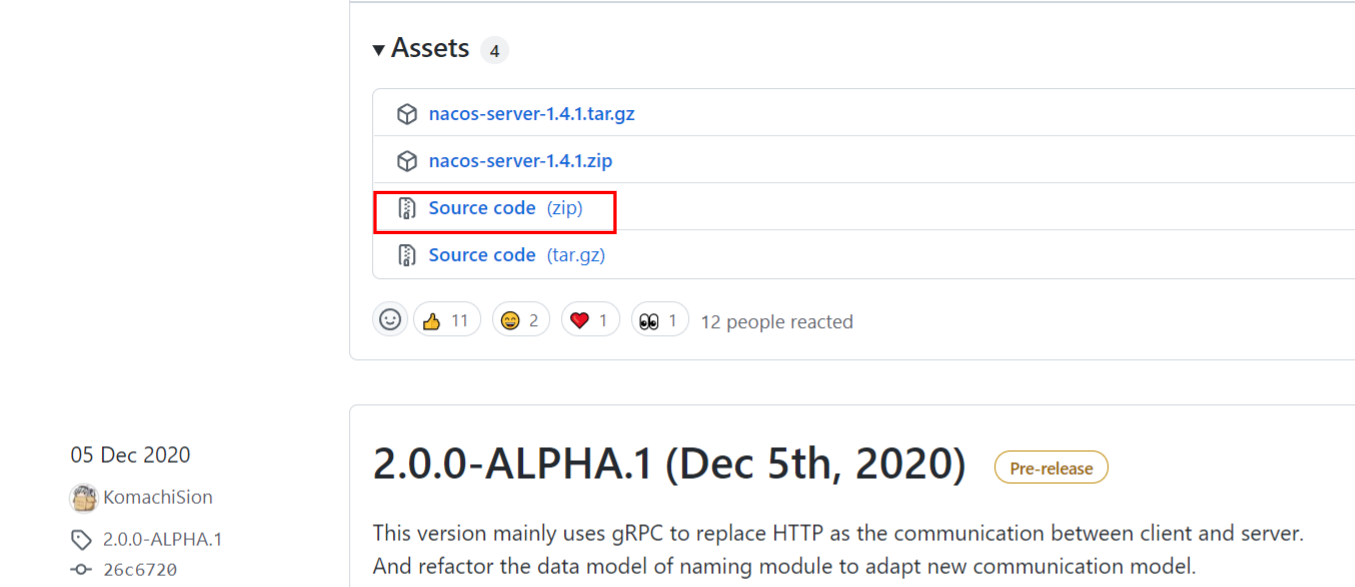Collapse the Assets section triangle
This screenshot has width=1355, height=587.
click(379, 49)
